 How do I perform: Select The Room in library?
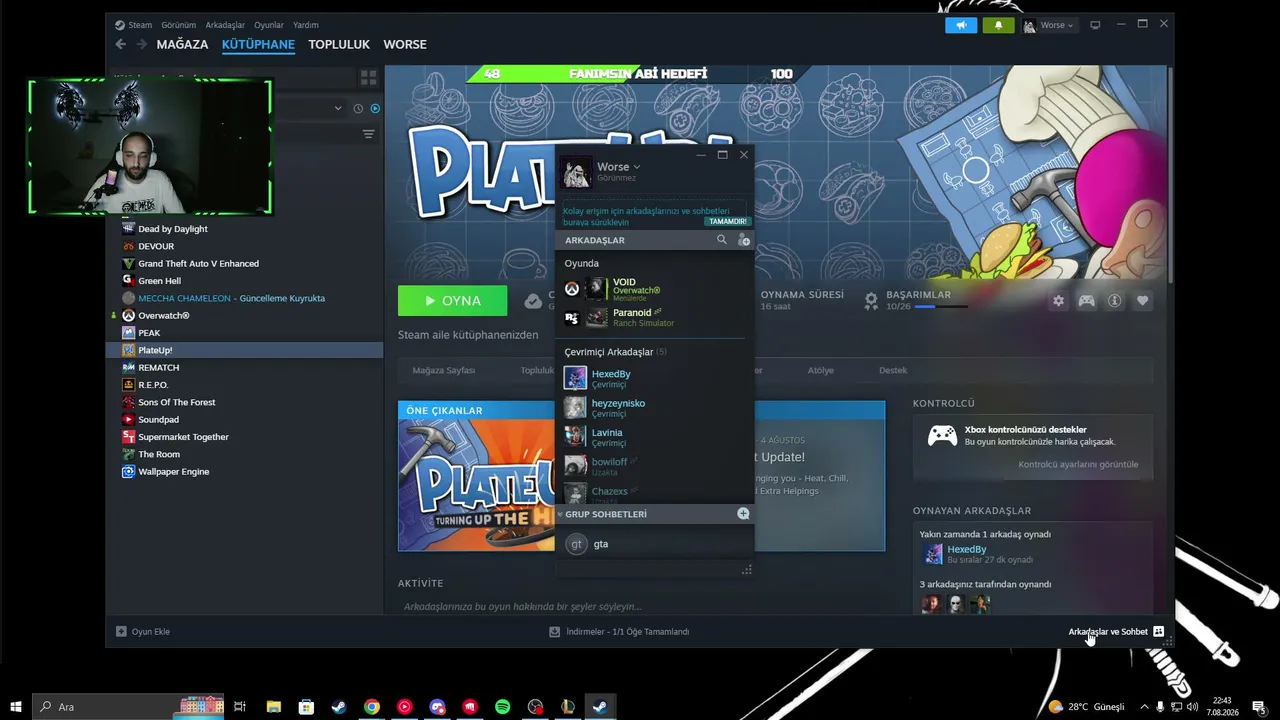point(159,454)
